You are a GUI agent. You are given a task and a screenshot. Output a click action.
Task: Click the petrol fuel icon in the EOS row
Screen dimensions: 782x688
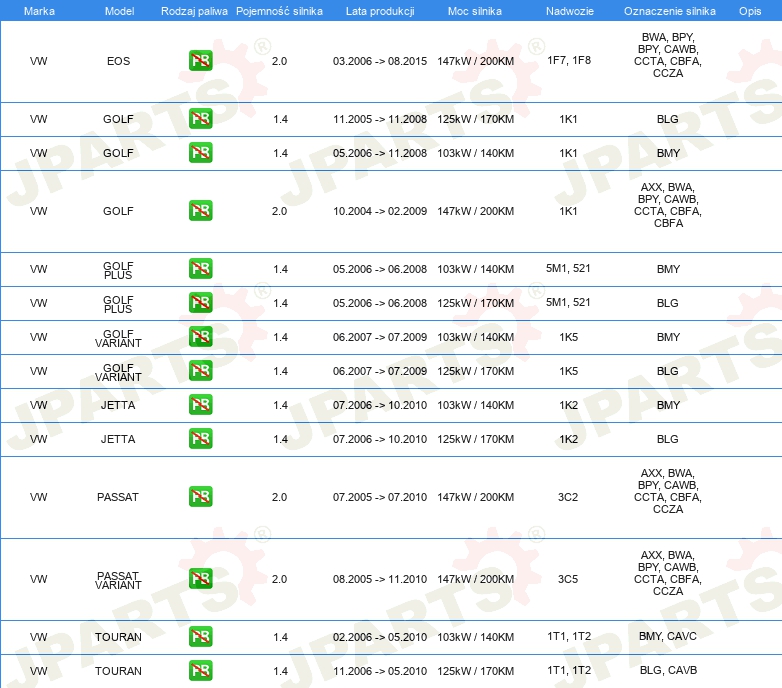(x=200, y=61)
